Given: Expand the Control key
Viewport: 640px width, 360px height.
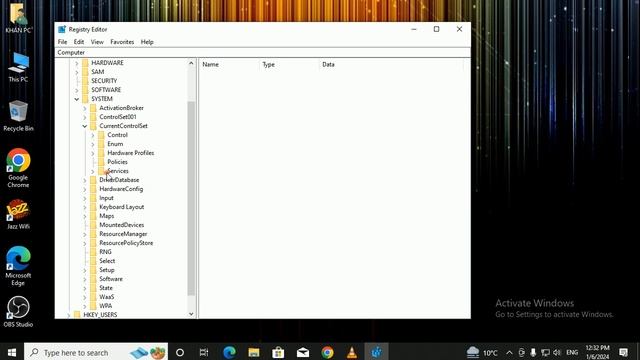Looking at the screenshot, I should pos(93,135).
